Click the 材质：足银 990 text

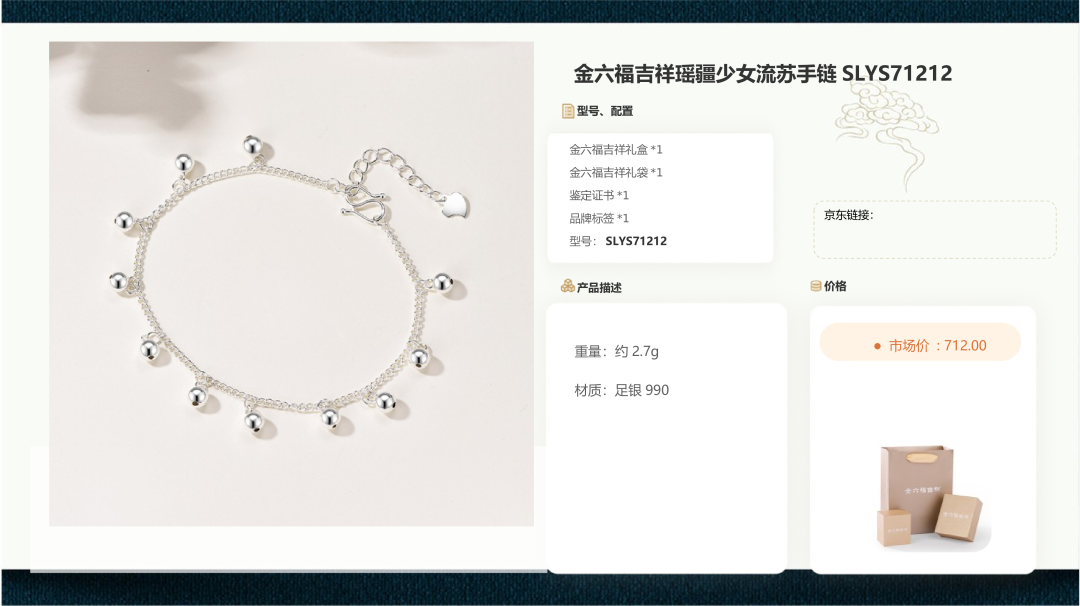(621, 390)
